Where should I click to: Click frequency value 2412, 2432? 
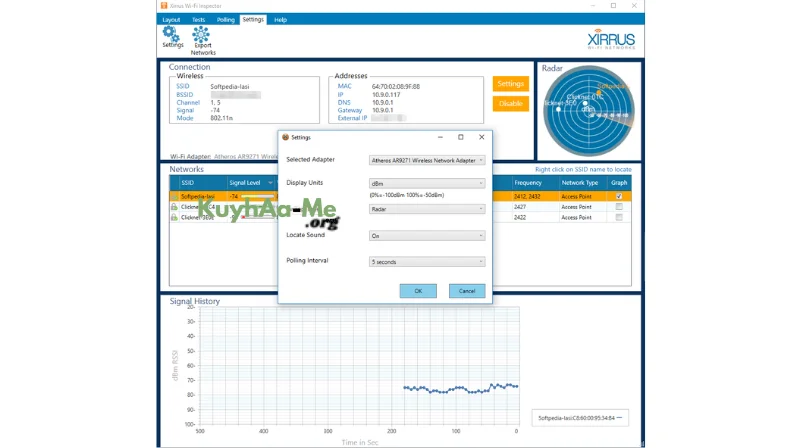tap(527, 196)
